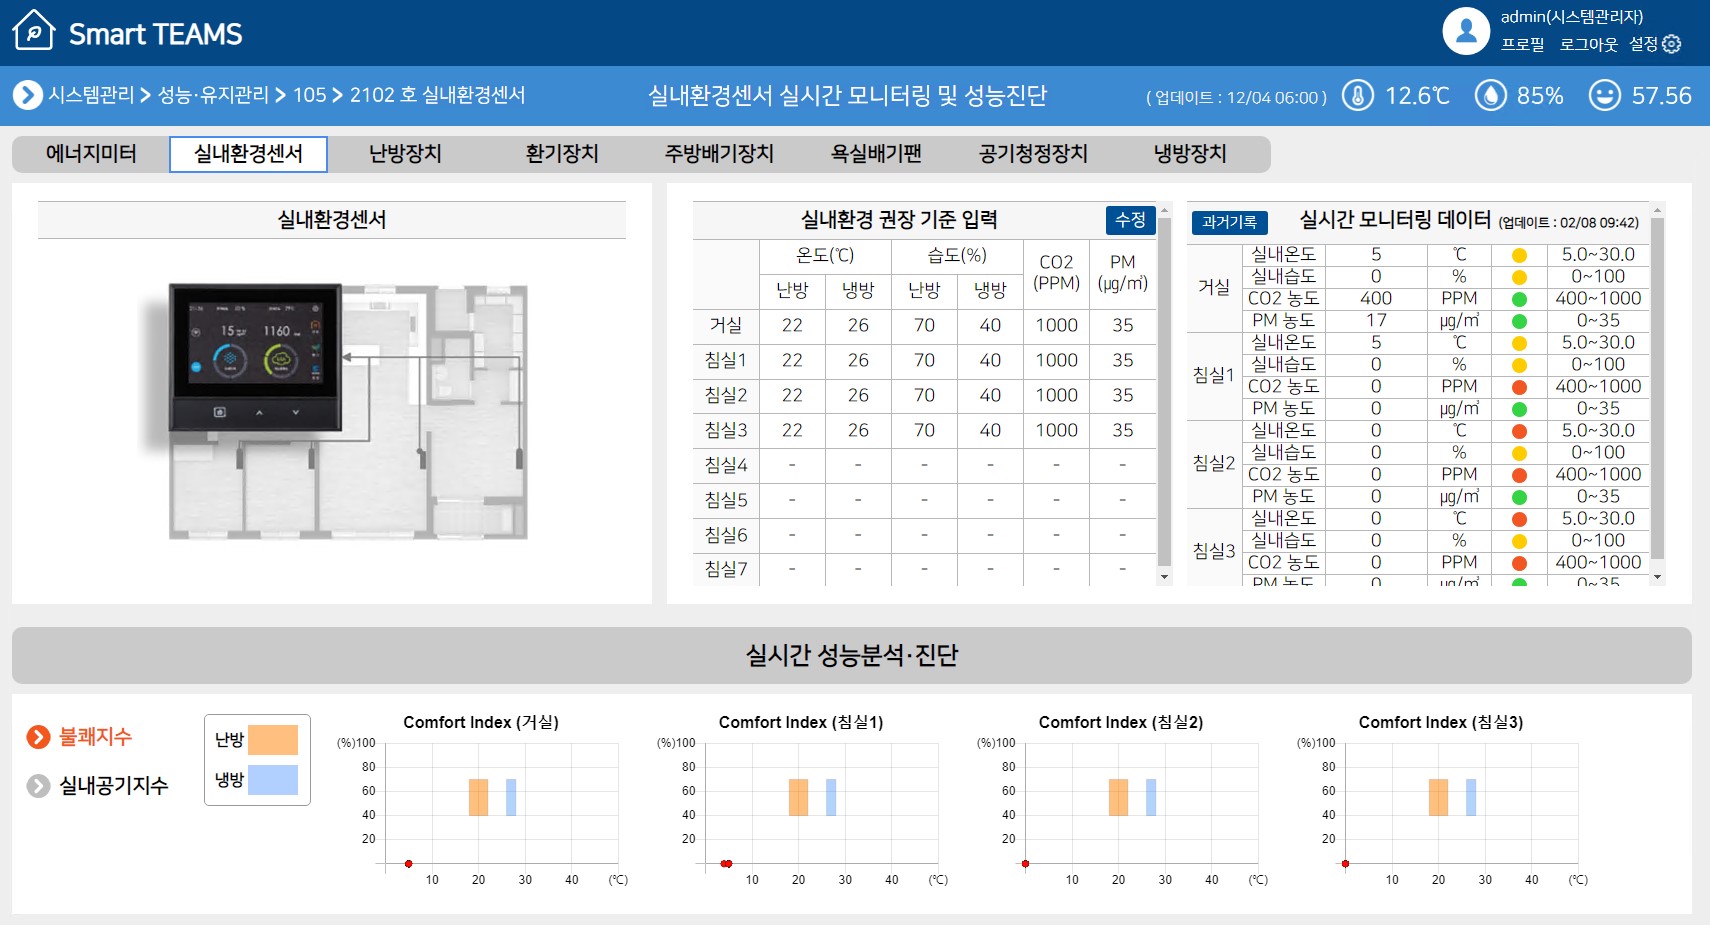Click the smiley comfort index icon

1604,95
